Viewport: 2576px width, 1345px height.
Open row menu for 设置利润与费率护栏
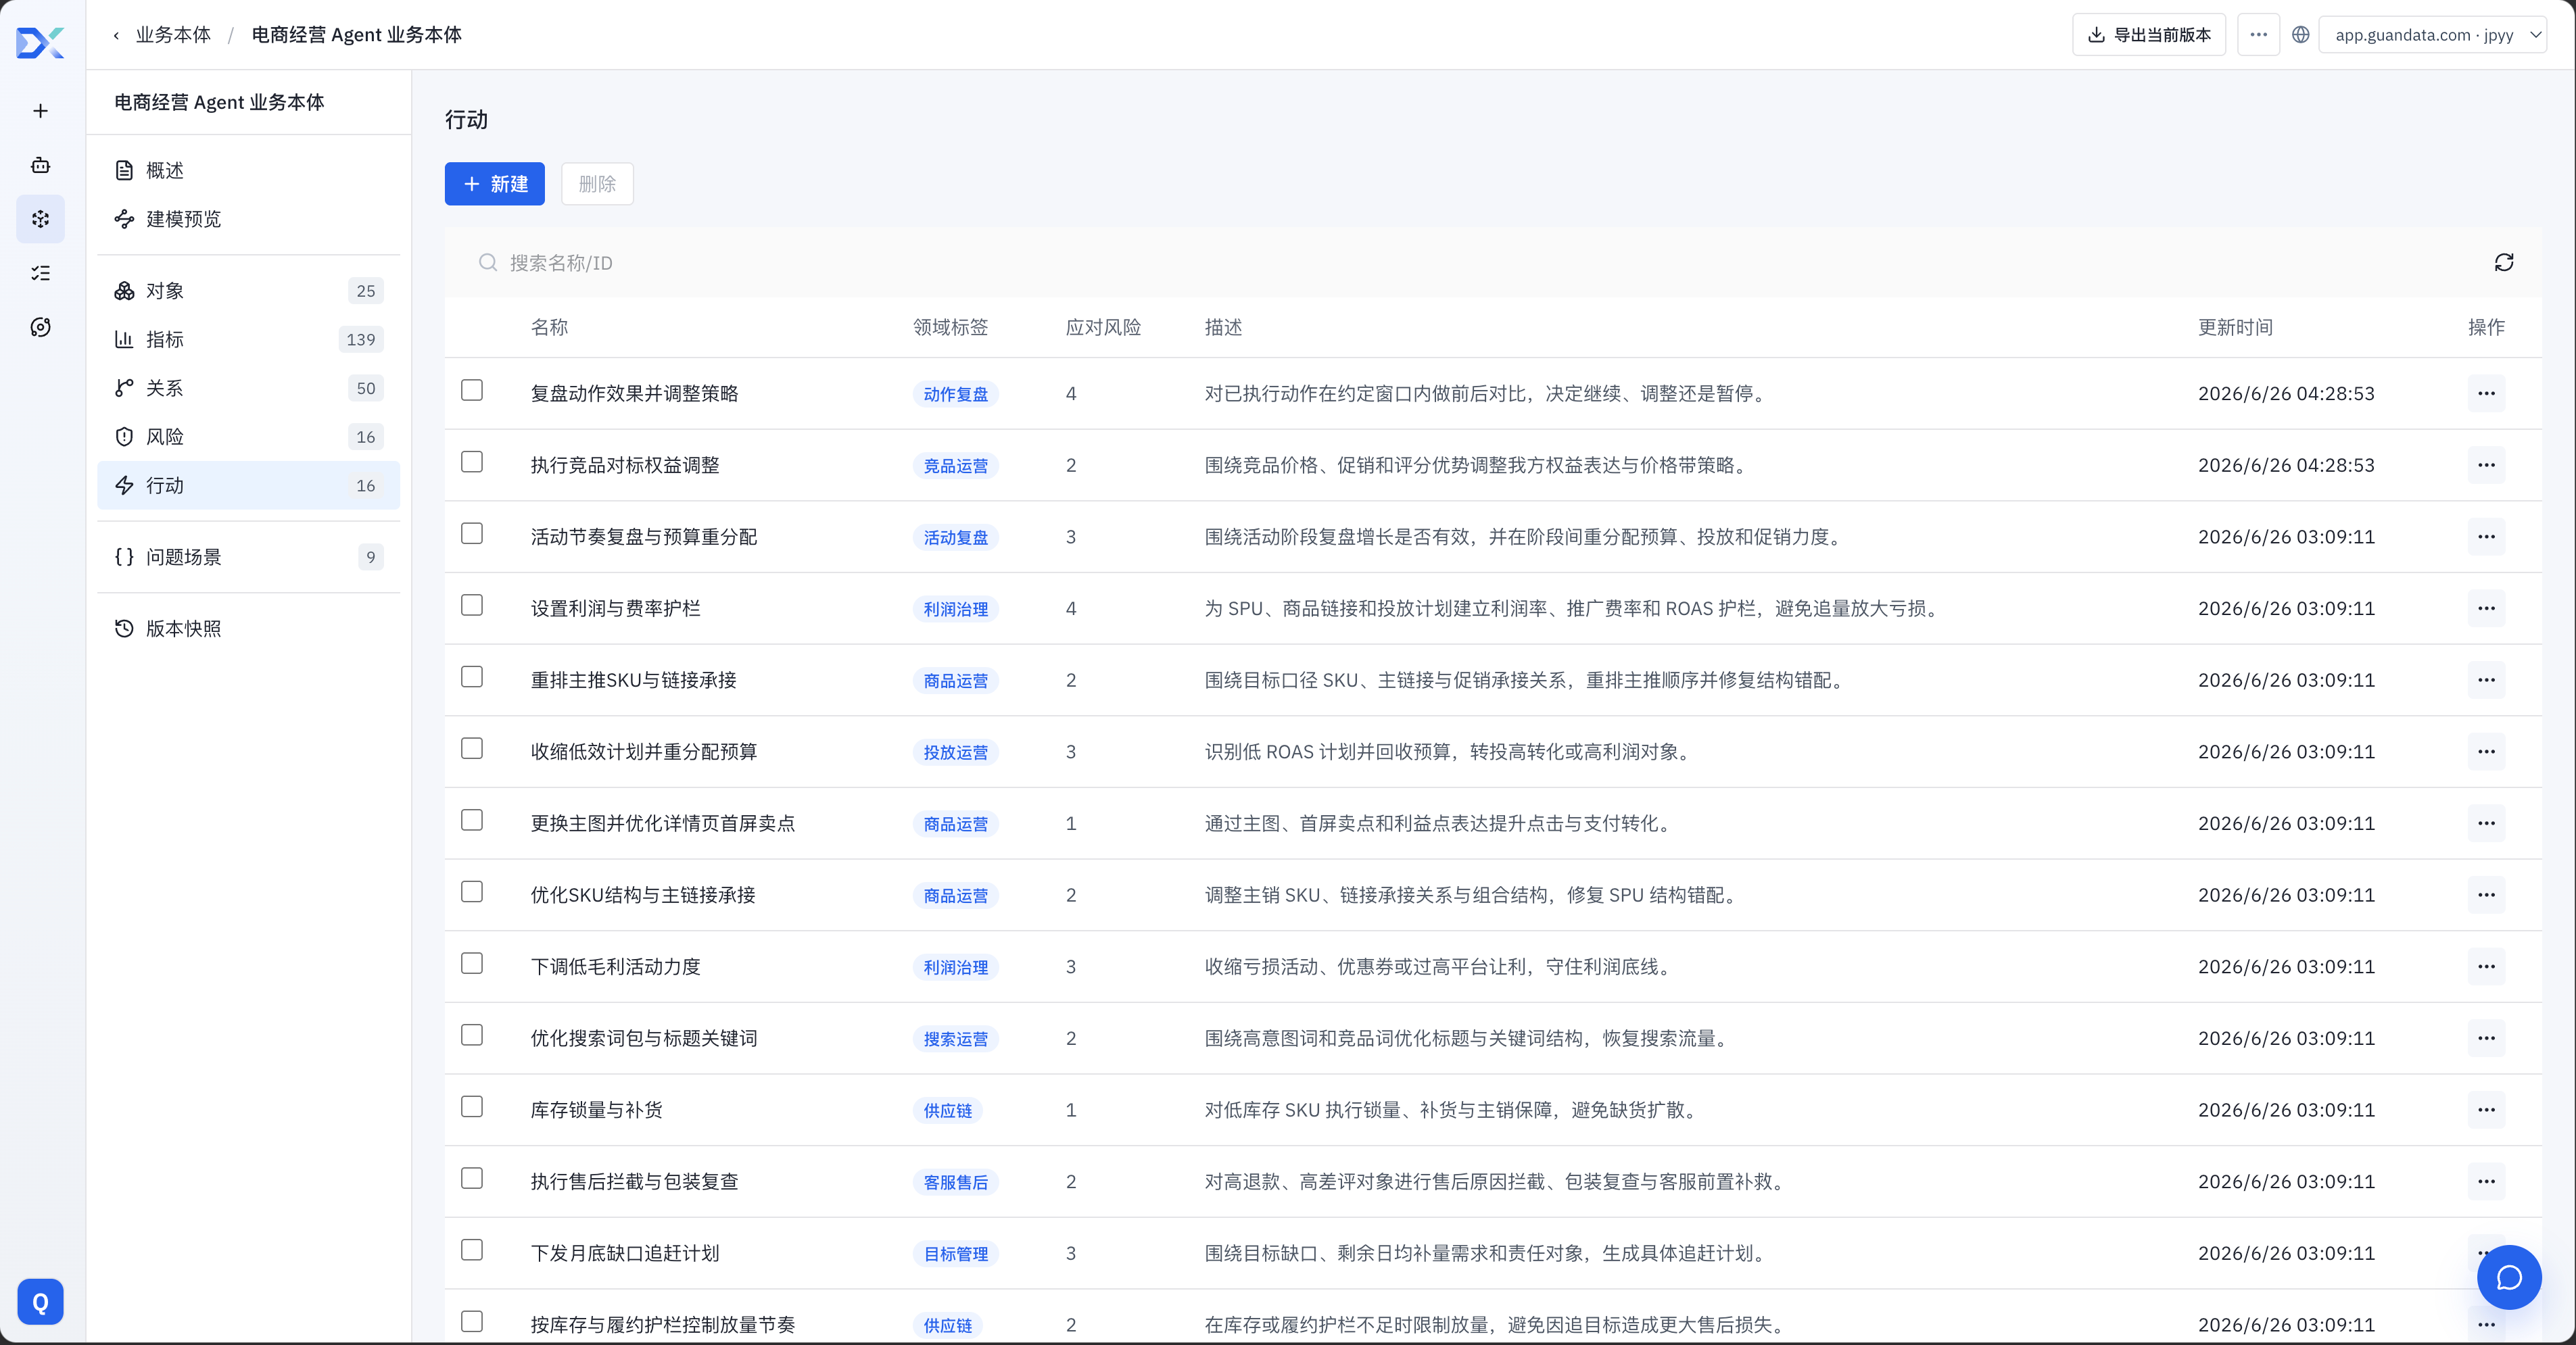(2486, 608)
